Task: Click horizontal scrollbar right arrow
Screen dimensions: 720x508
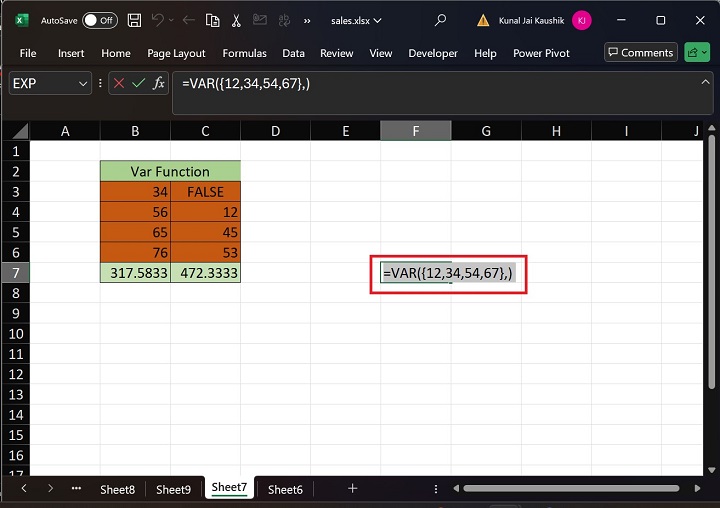Action: (x=697, y=488)
